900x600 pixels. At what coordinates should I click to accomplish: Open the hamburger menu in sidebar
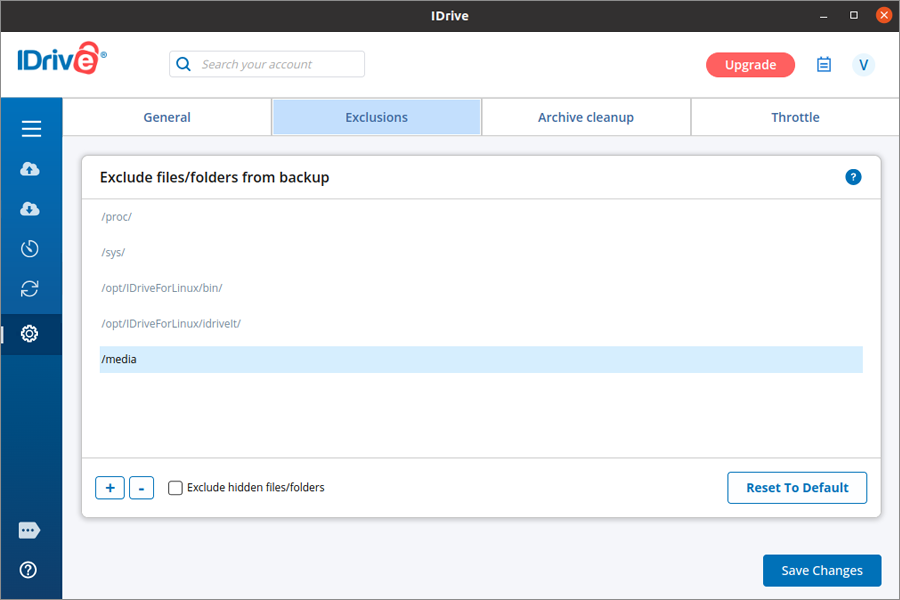pos(31,129)
